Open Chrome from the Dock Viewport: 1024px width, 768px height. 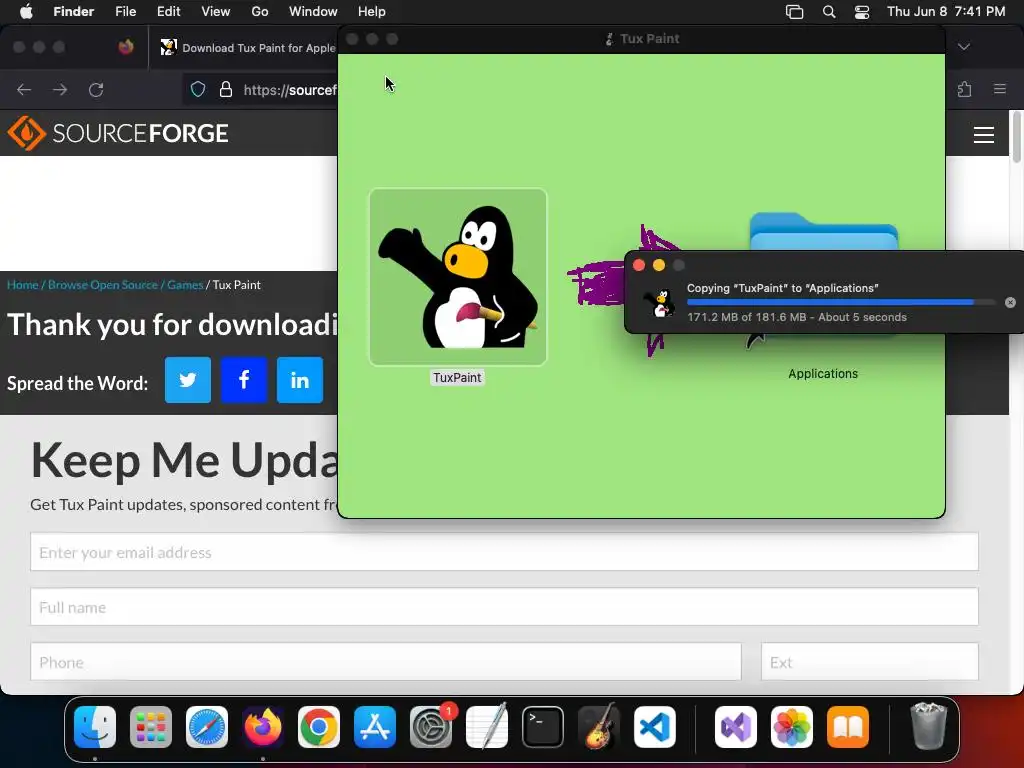click(x=319, y=727)
